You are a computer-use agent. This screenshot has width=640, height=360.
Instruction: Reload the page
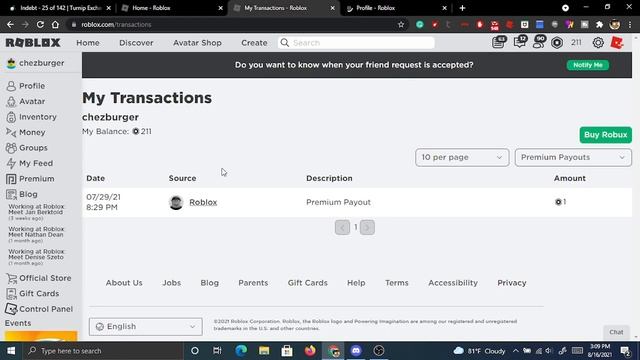40,24
